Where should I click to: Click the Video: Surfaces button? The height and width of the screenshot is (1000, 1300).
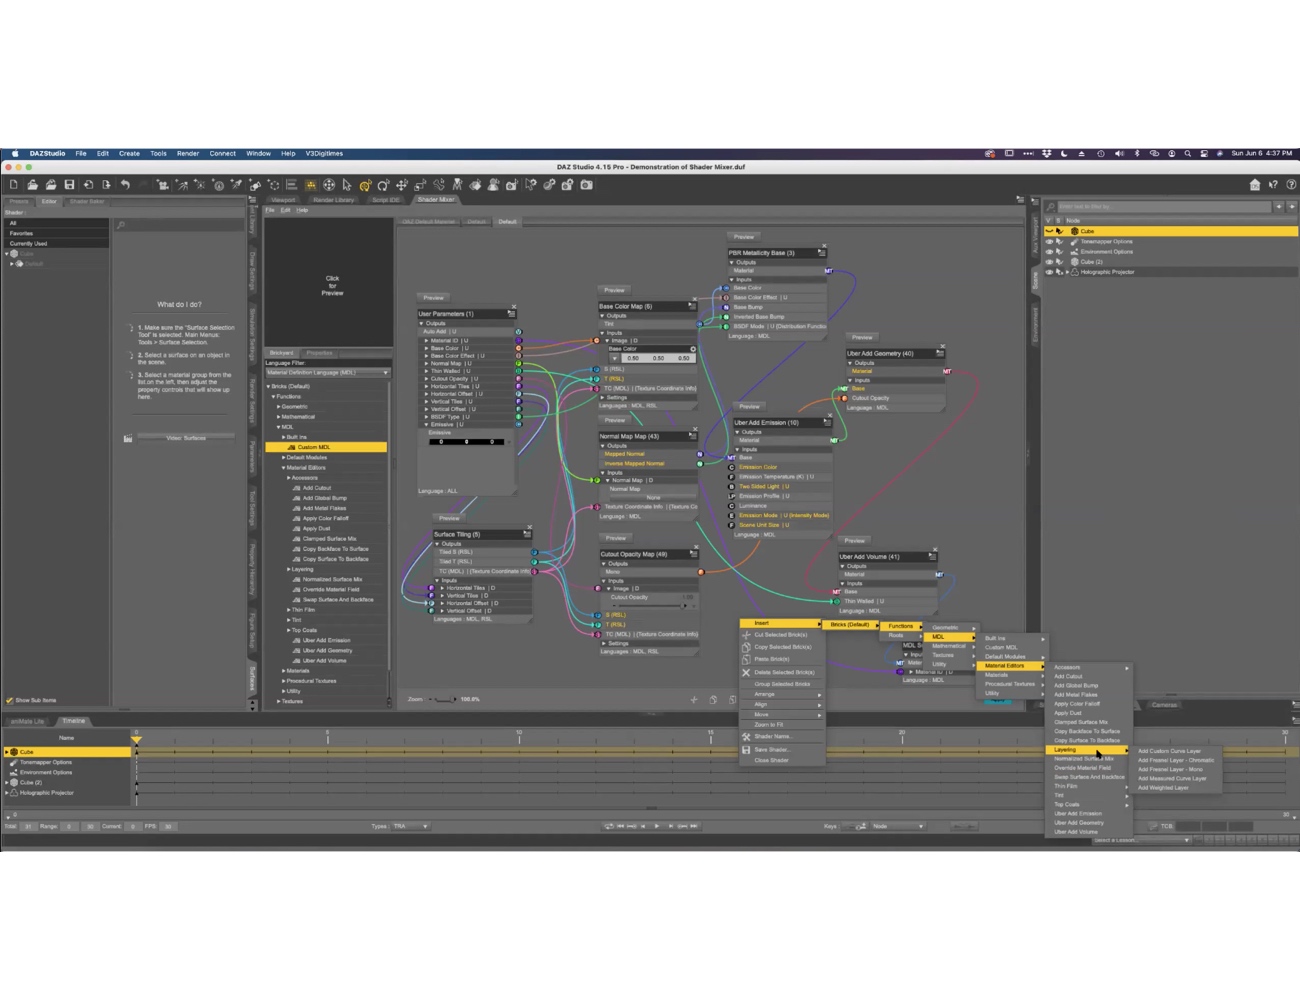pos(186,438)
